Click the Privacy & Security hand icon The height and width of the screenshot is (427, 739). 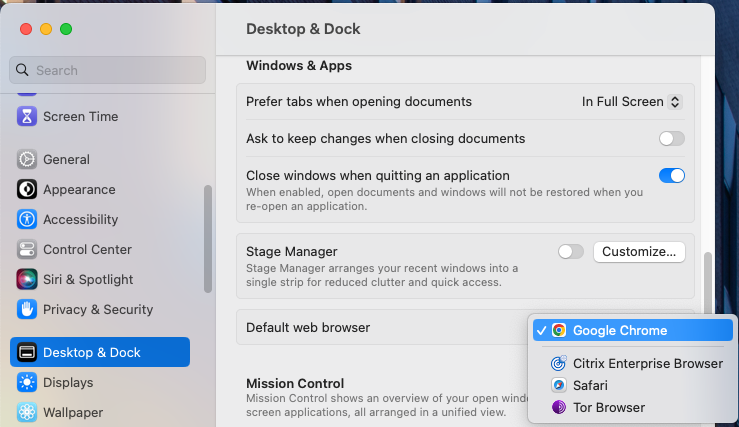(x=27, y=309)
